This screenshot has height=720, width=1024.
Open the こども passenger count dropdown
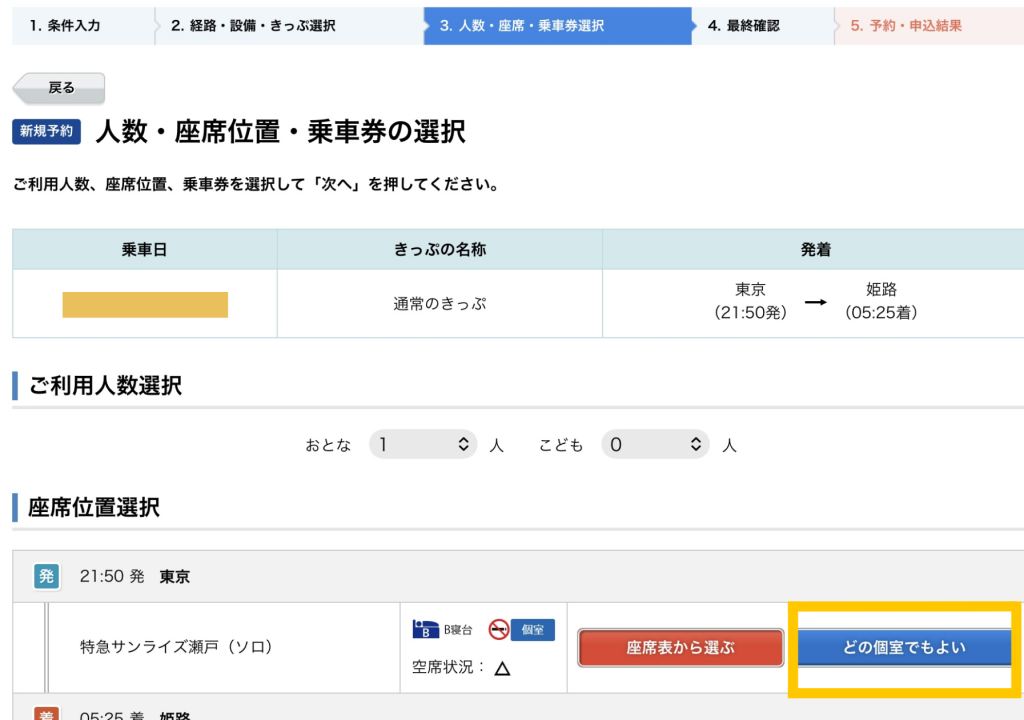coord(655,444)
